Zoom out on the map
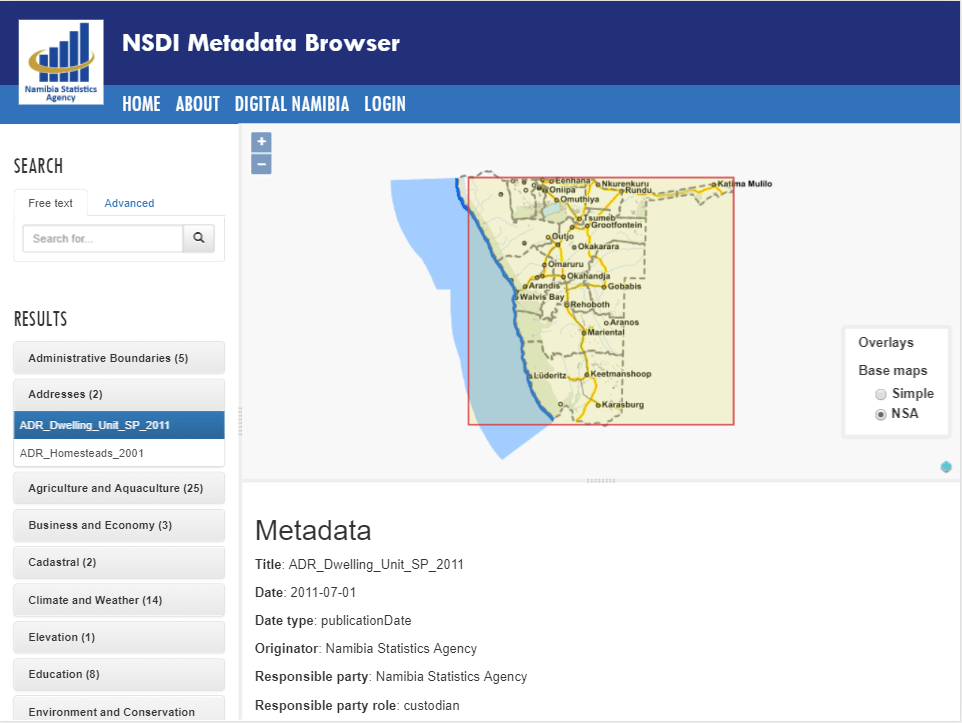This screenshot has height=723, width=962. coord(260,164)
